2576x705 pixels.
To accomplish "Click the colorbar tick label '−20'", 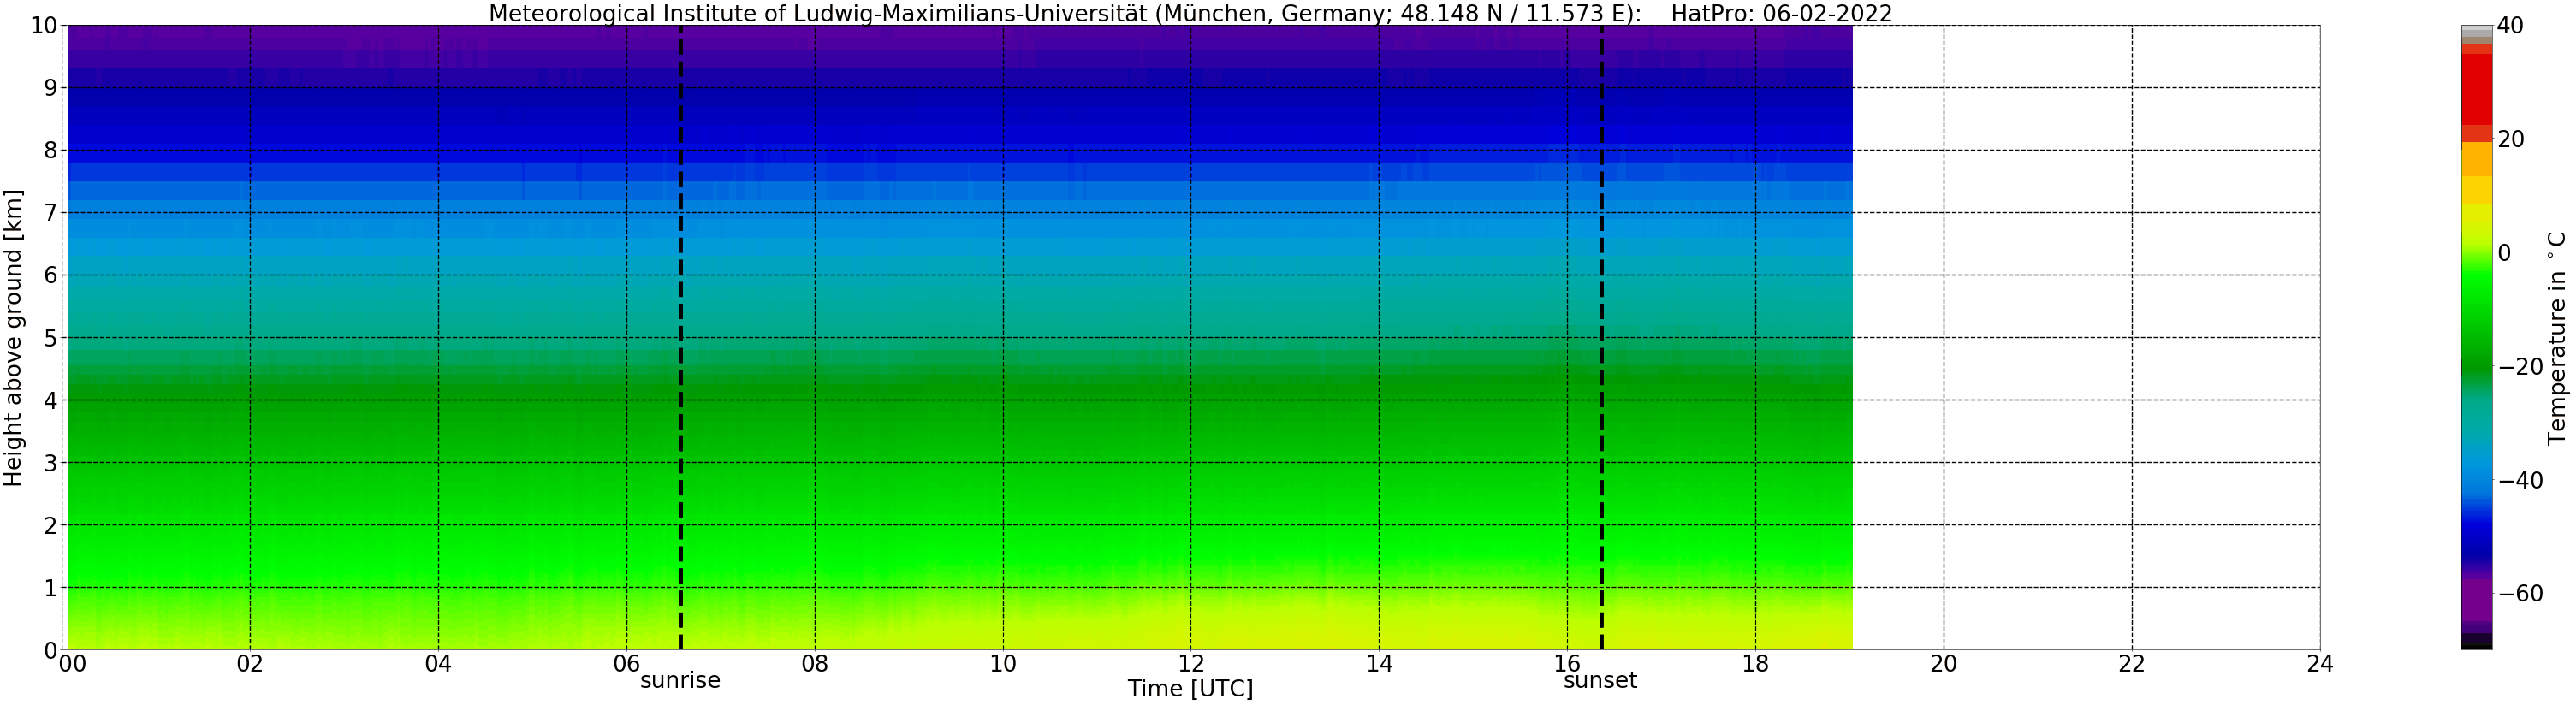I will (x=2520, y=367).
